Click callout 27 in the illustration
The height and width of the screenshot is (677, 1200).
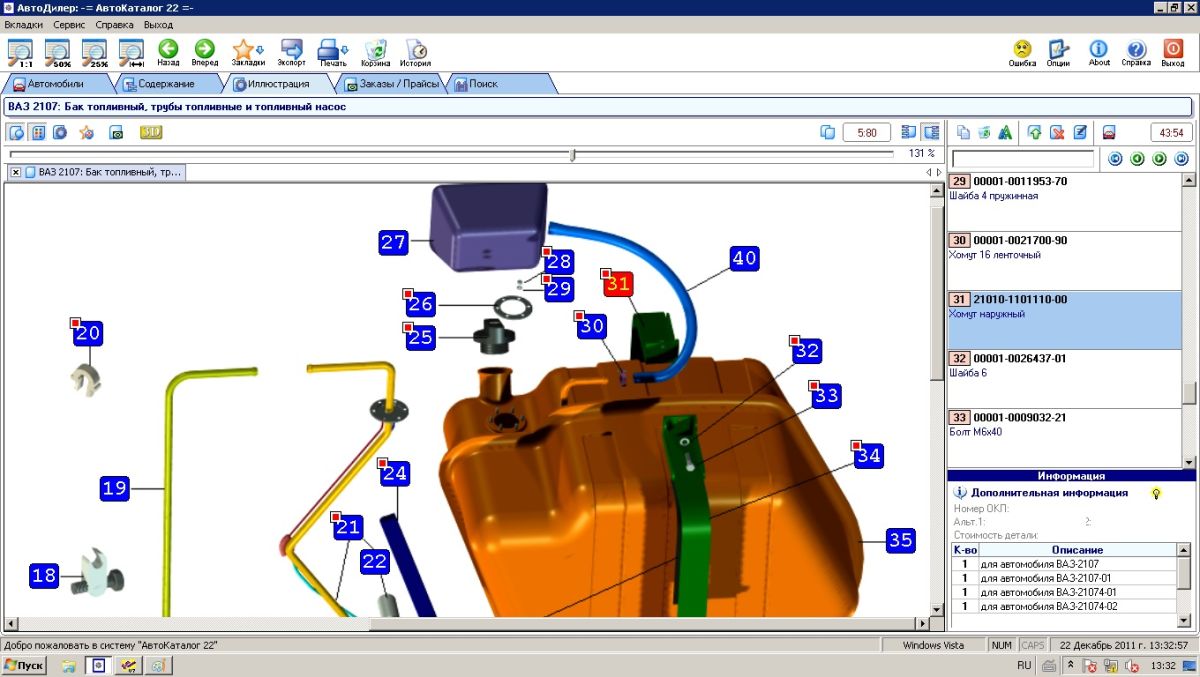[393, 242]
